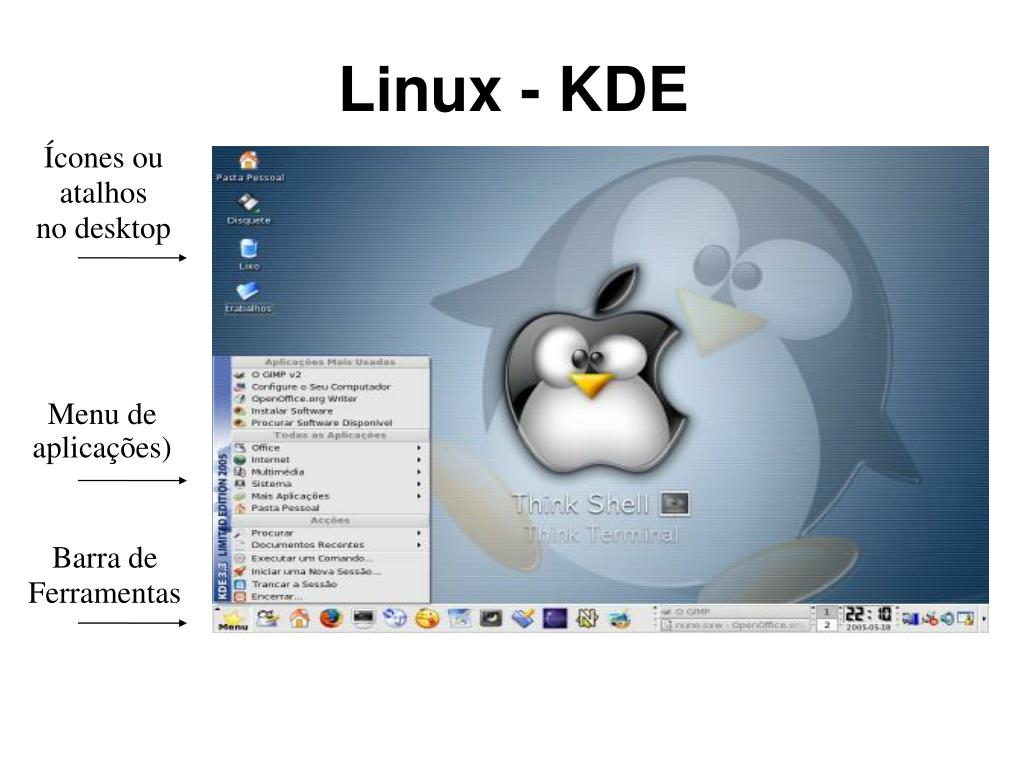Click the home folder icon in panel

pyautogui.click(x=298, y=619)
